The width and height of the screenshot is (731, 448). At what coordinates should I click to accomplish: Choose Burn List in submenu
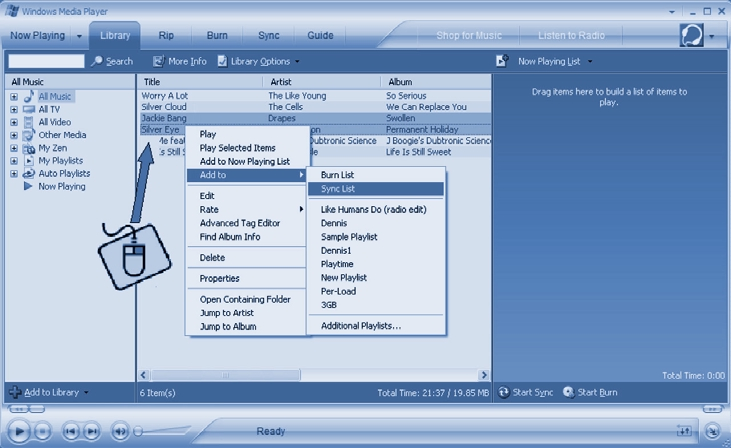376,175
